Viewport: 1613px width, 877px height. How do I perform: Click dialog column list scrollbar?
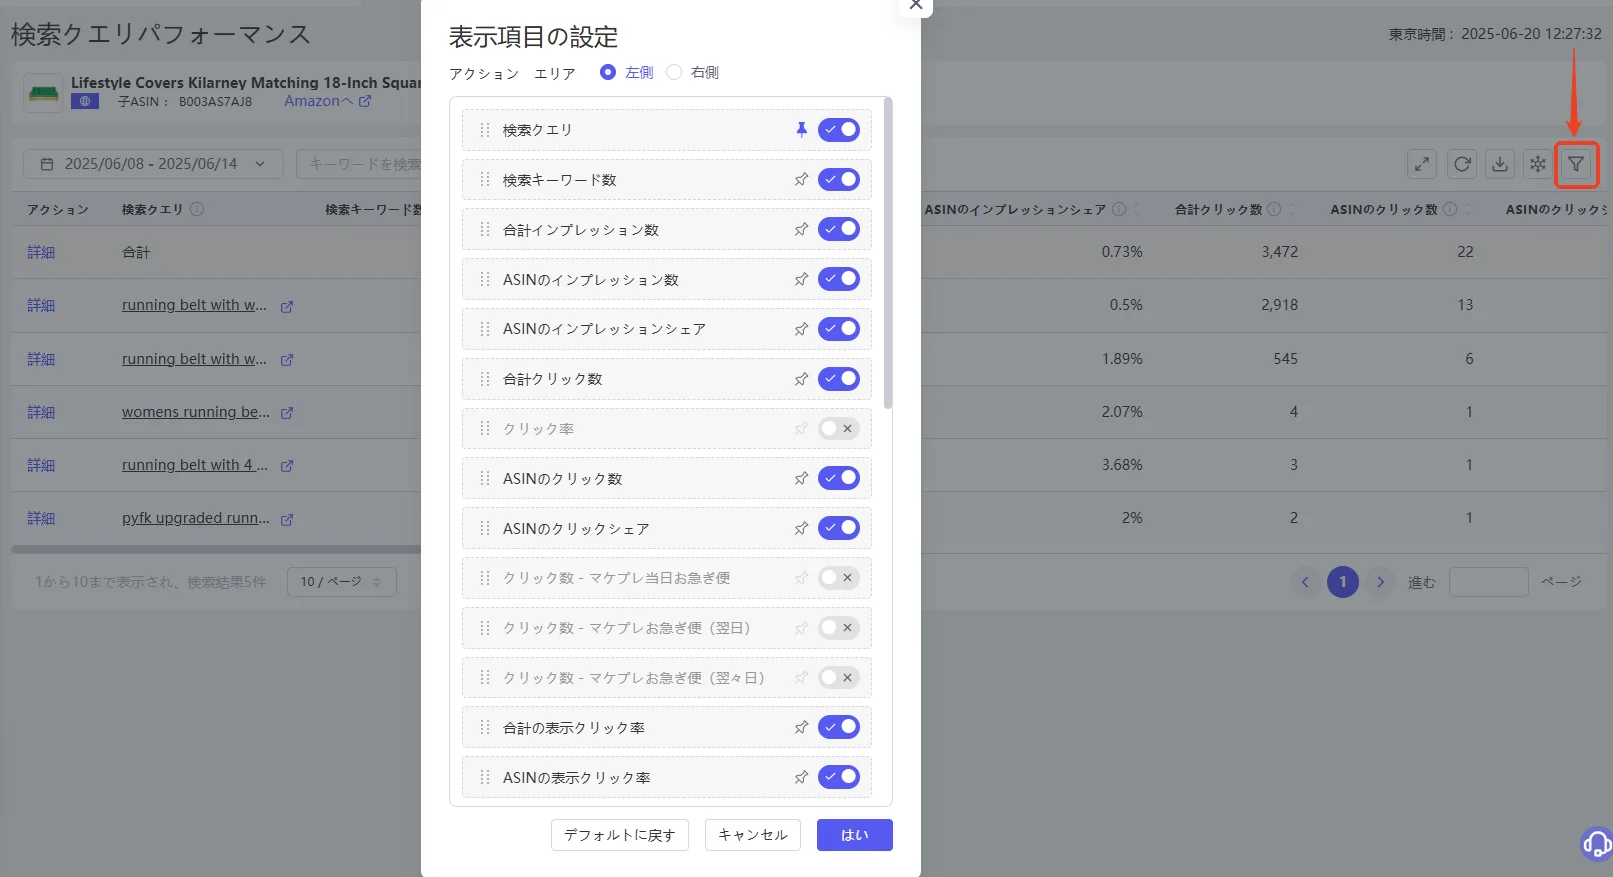point(888,255)
